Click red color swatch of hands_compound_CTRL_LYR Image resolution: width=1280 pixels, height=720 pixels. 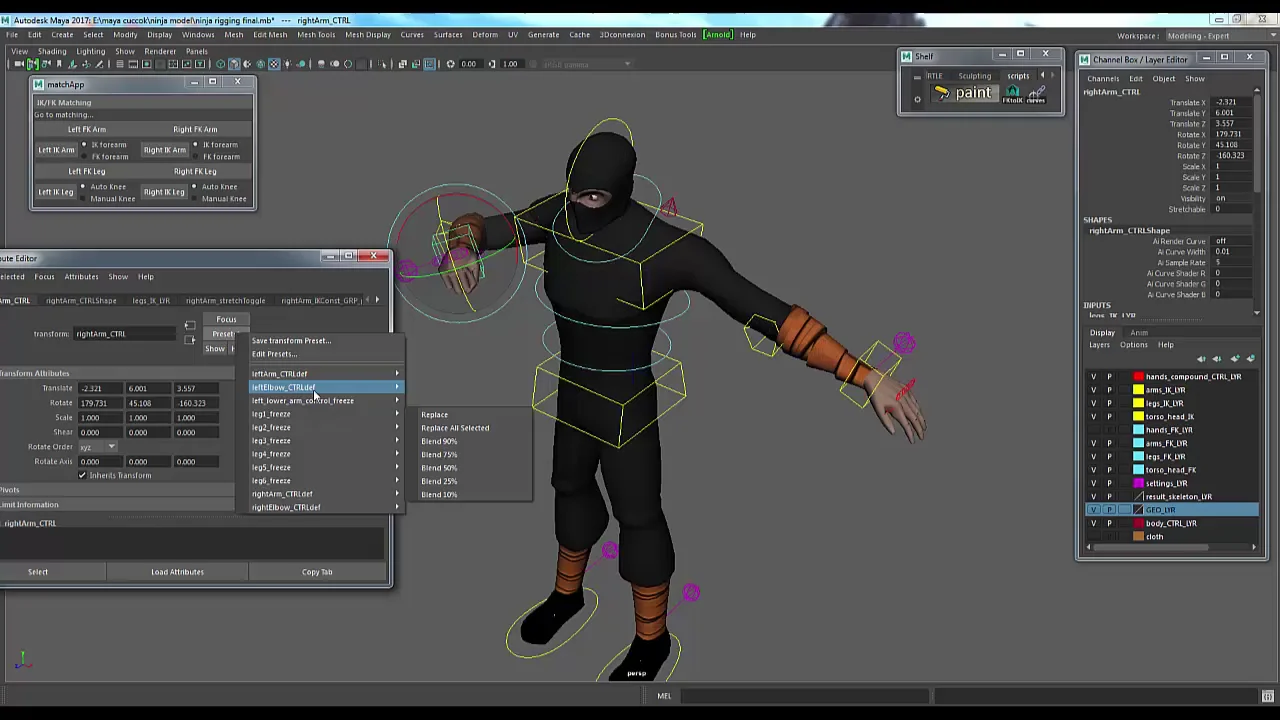click(x=1138, y=377)
